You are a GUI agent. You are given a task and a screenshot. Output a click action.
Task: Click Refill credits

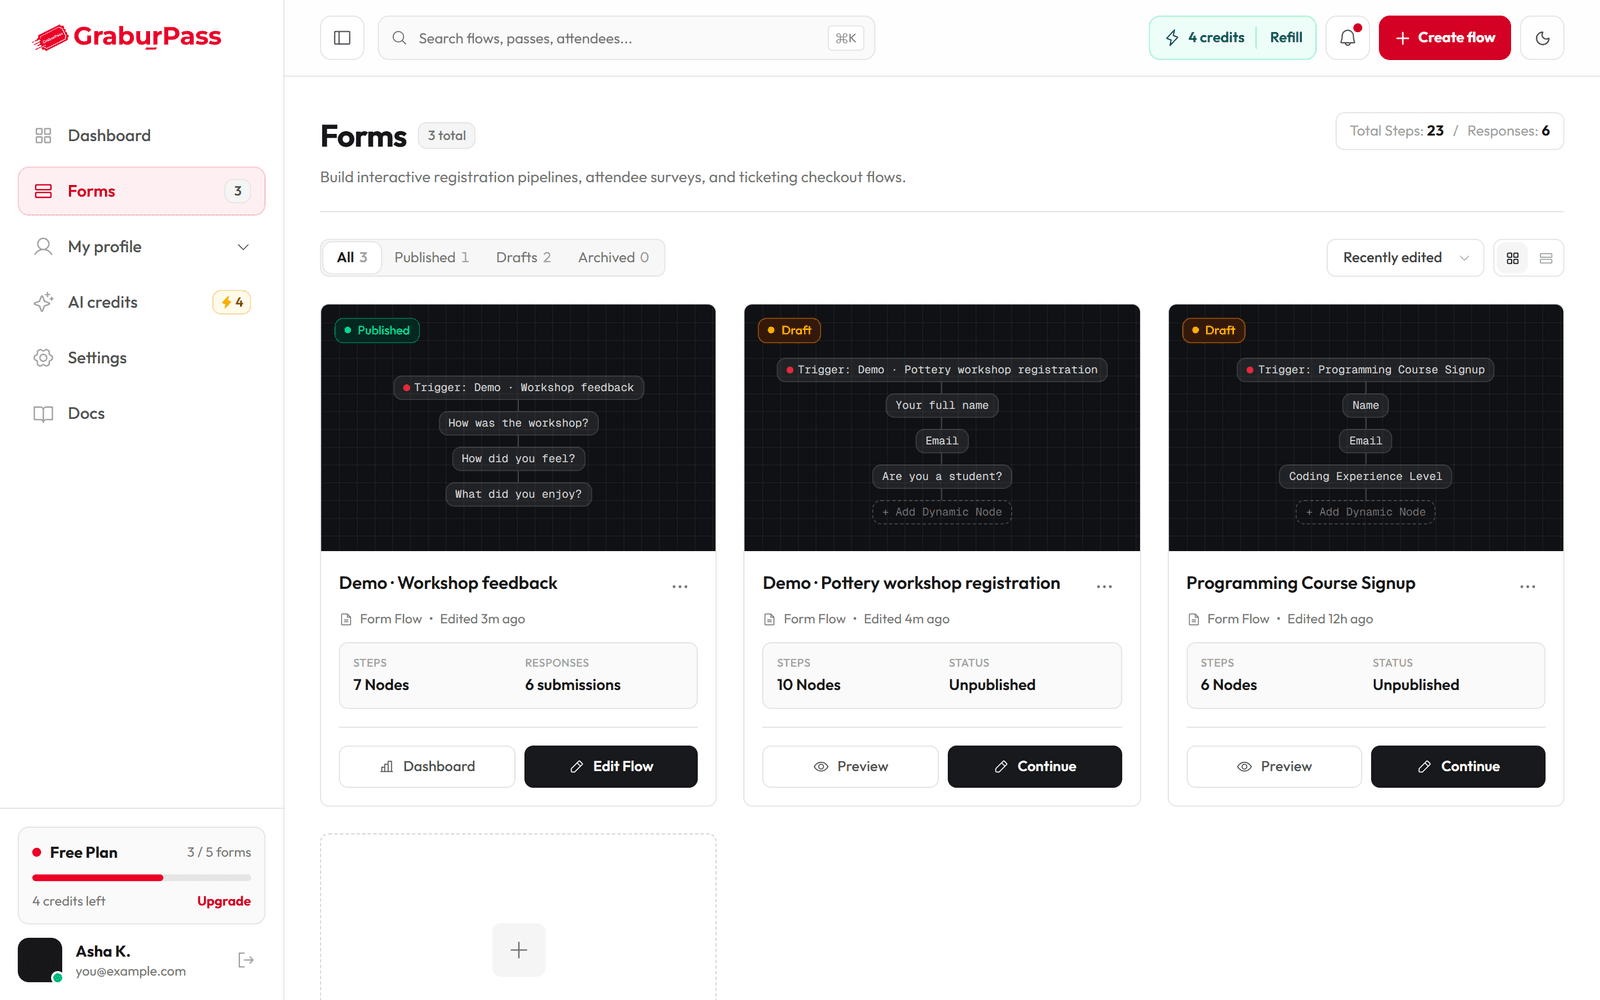pos(1286,38)
